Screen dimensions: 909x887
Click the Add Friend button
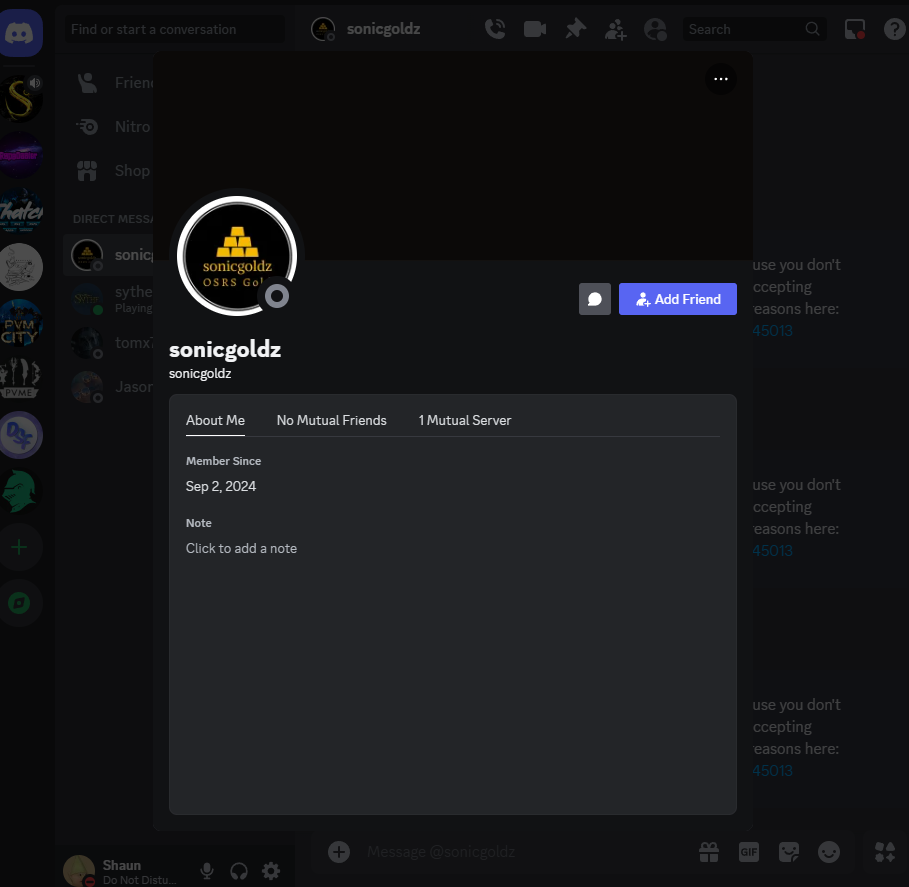pyautogui.click(x=678, y=299)
